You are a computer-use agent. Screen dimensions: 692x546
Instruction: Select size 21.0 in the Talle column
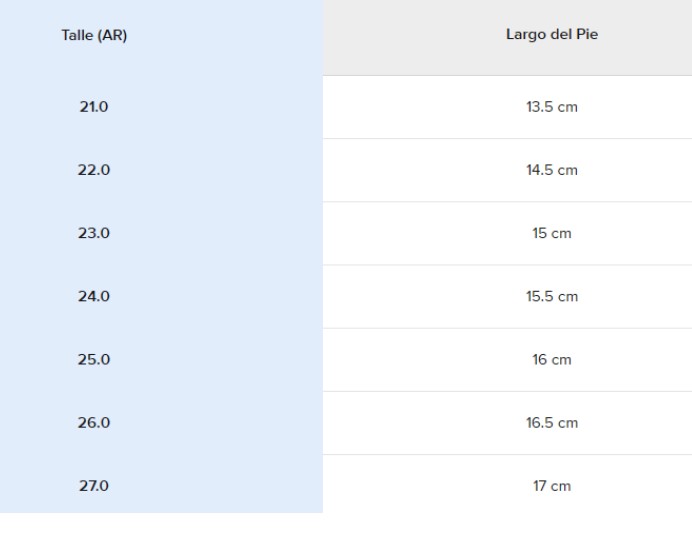click(94, 107)
